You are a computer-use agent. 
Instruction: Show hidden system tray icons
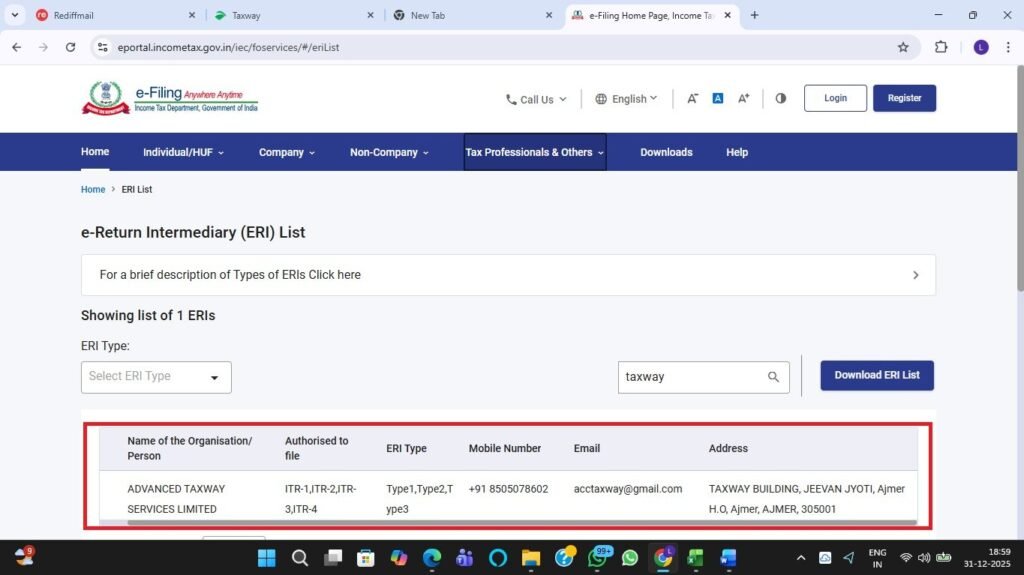[x=801, y=558]
